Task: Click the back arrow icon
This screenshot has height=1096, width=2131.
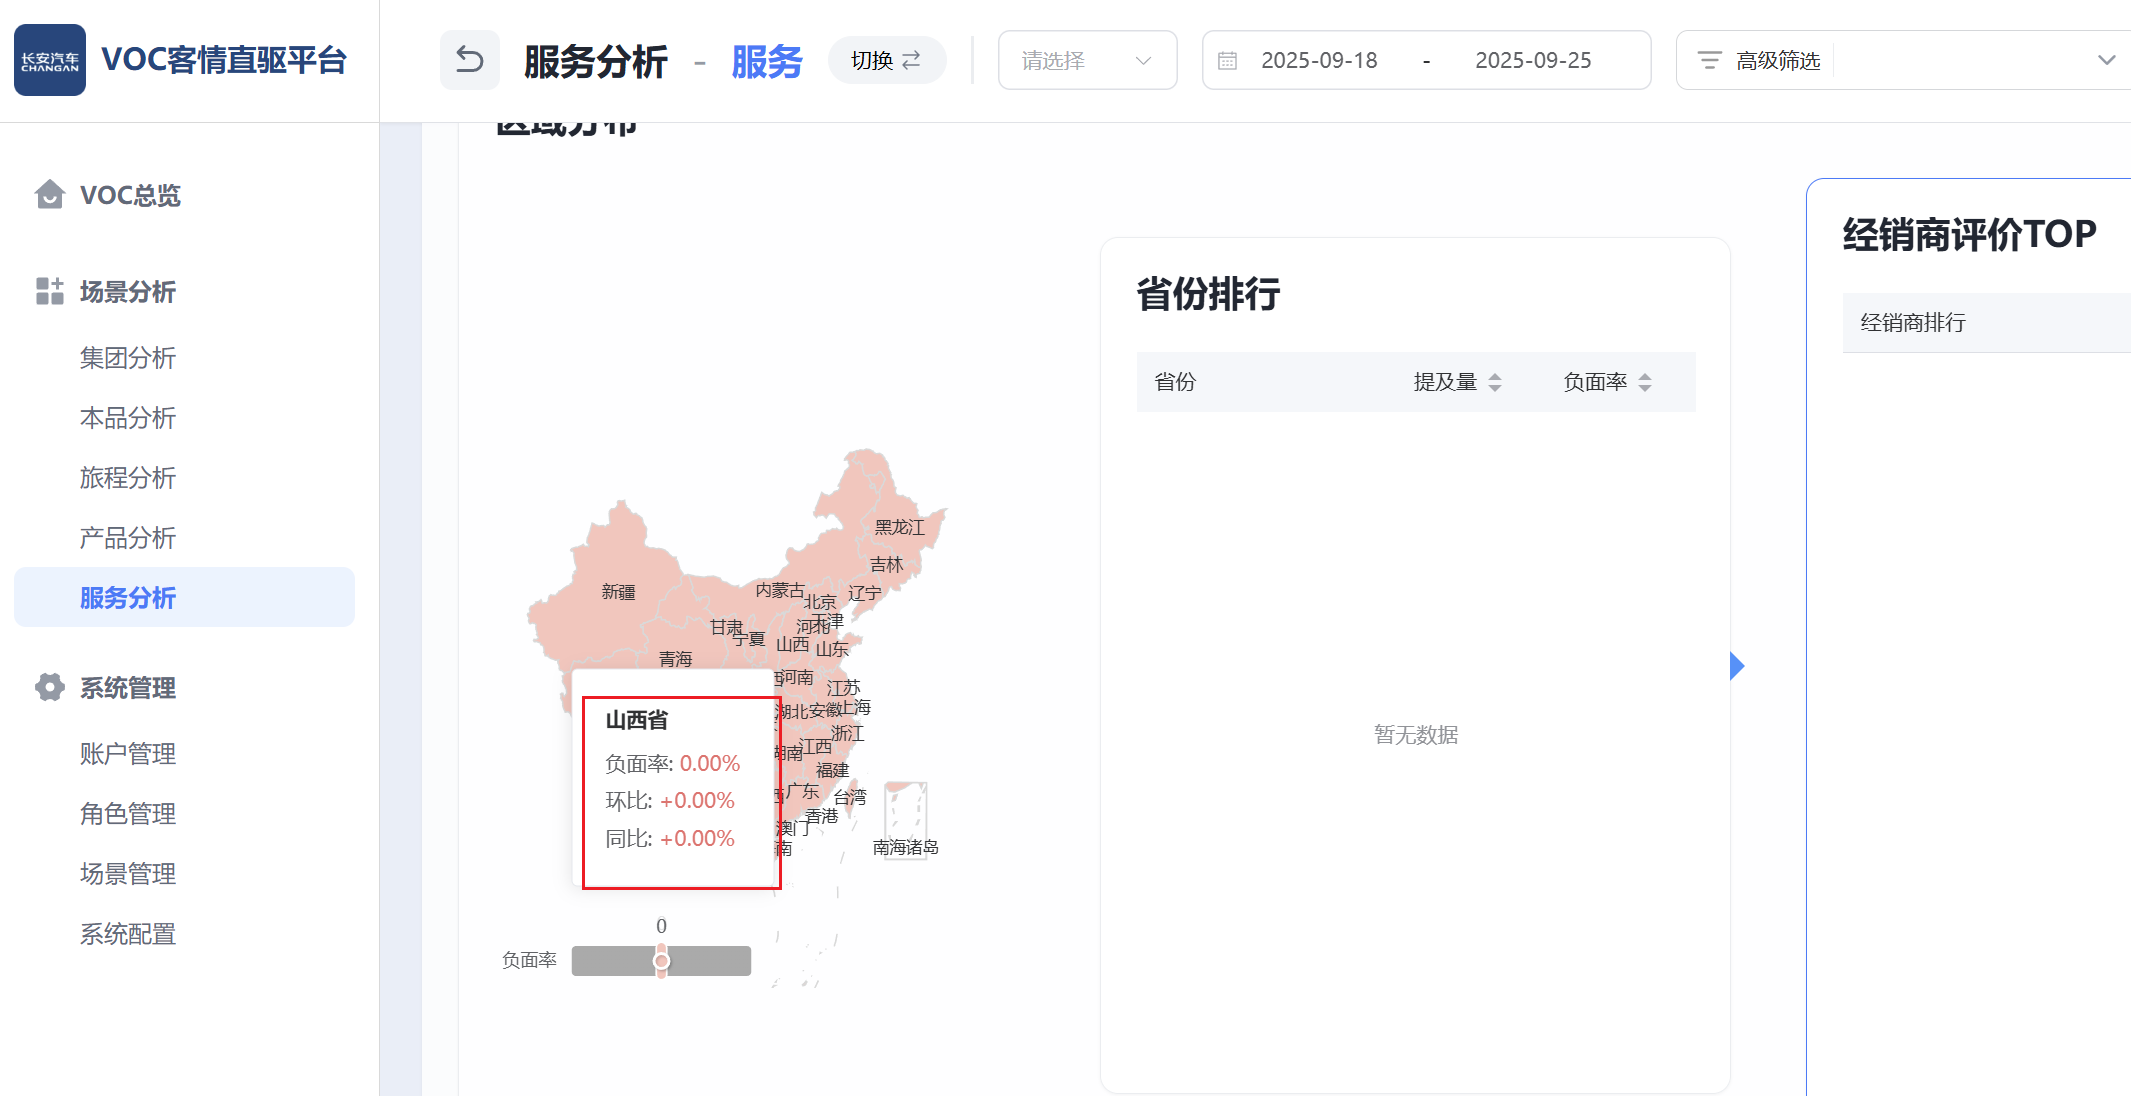Action: coord(469,61)
